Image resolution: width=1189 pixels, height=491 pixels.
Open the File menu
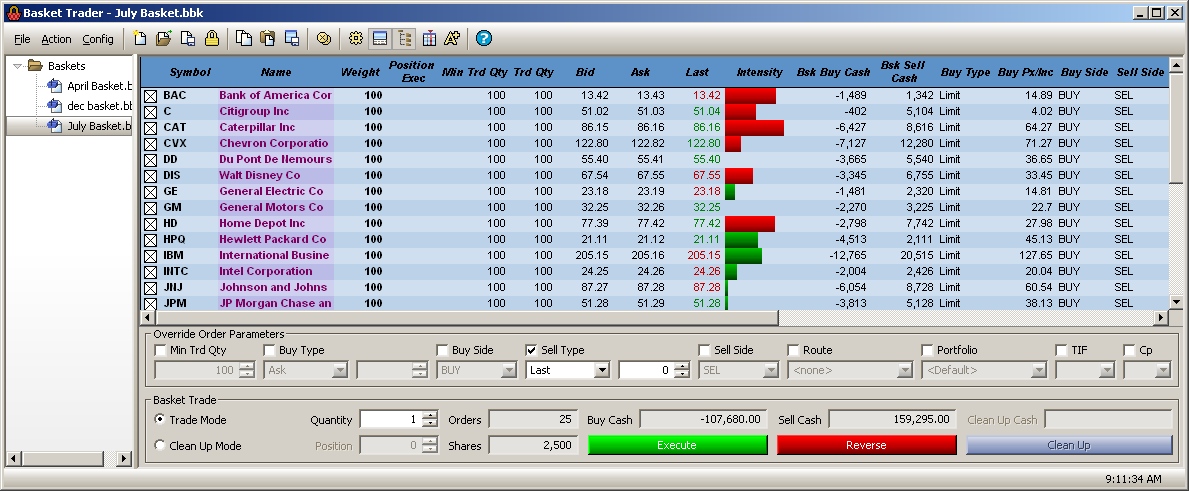coord(22,39)
